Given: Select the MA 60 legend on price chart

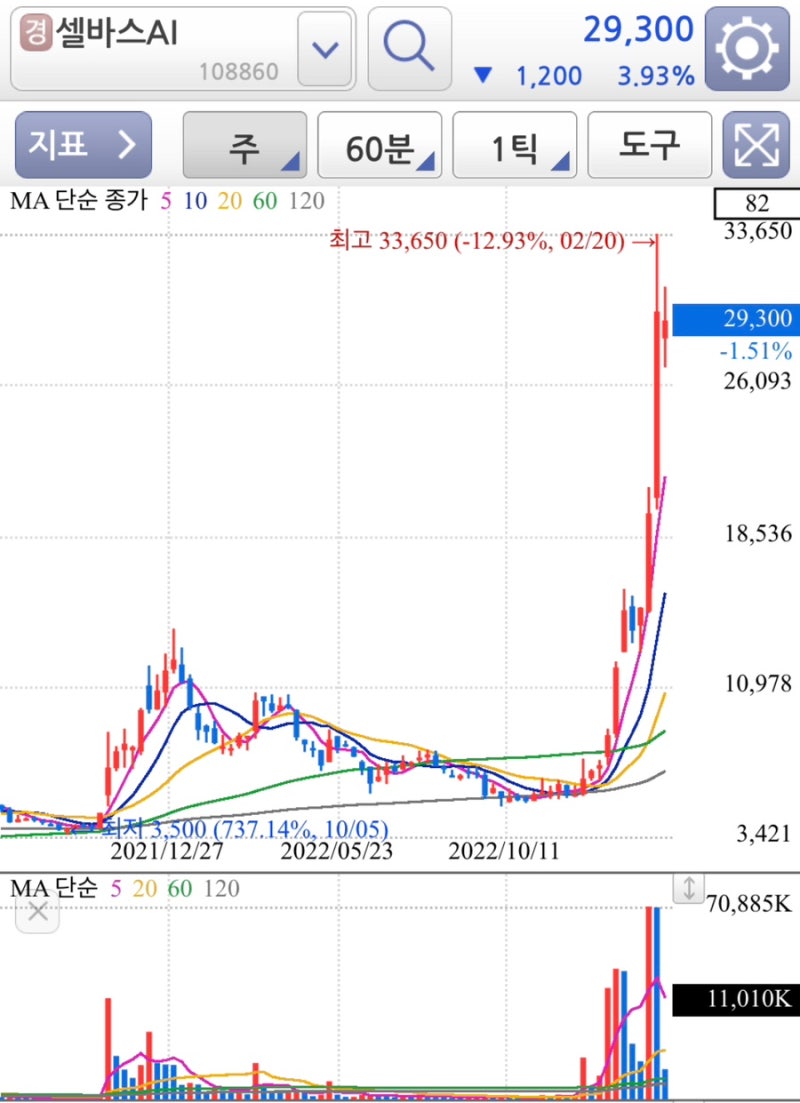Looking at the screenshot, I should [265, 202].
